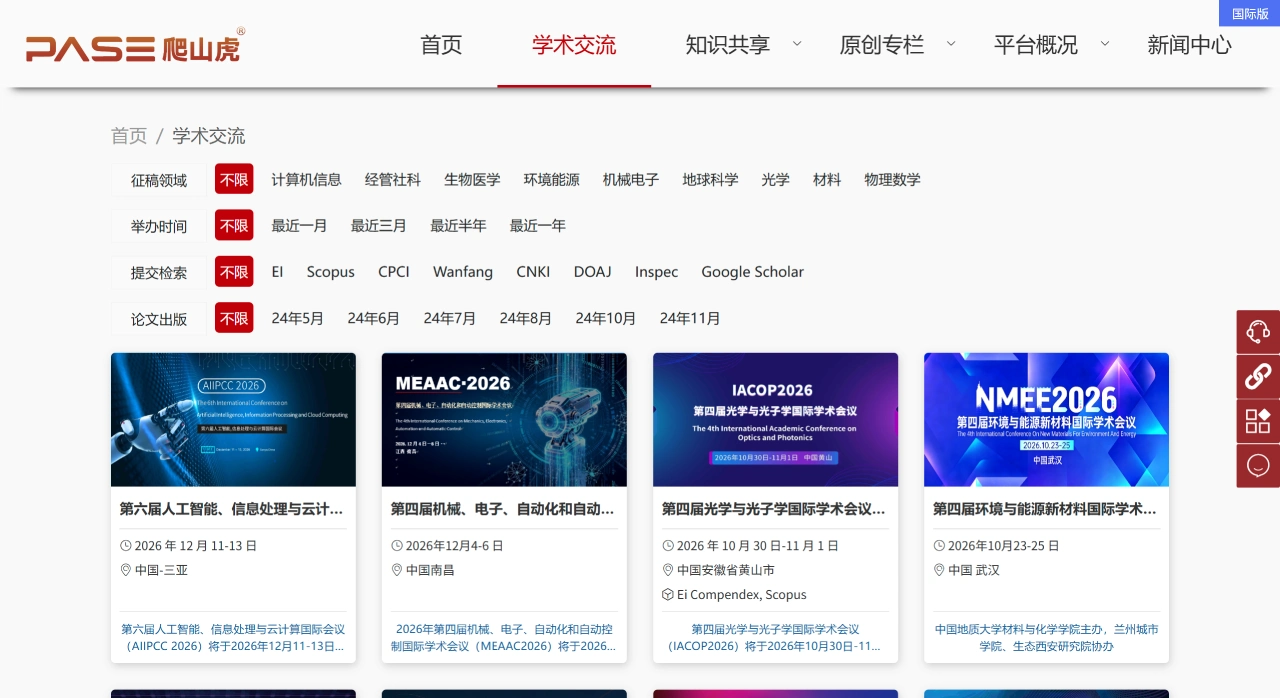Expand the 知识共享 dropdown chevron
This screenshot has height=698, width=1280.
797,43
